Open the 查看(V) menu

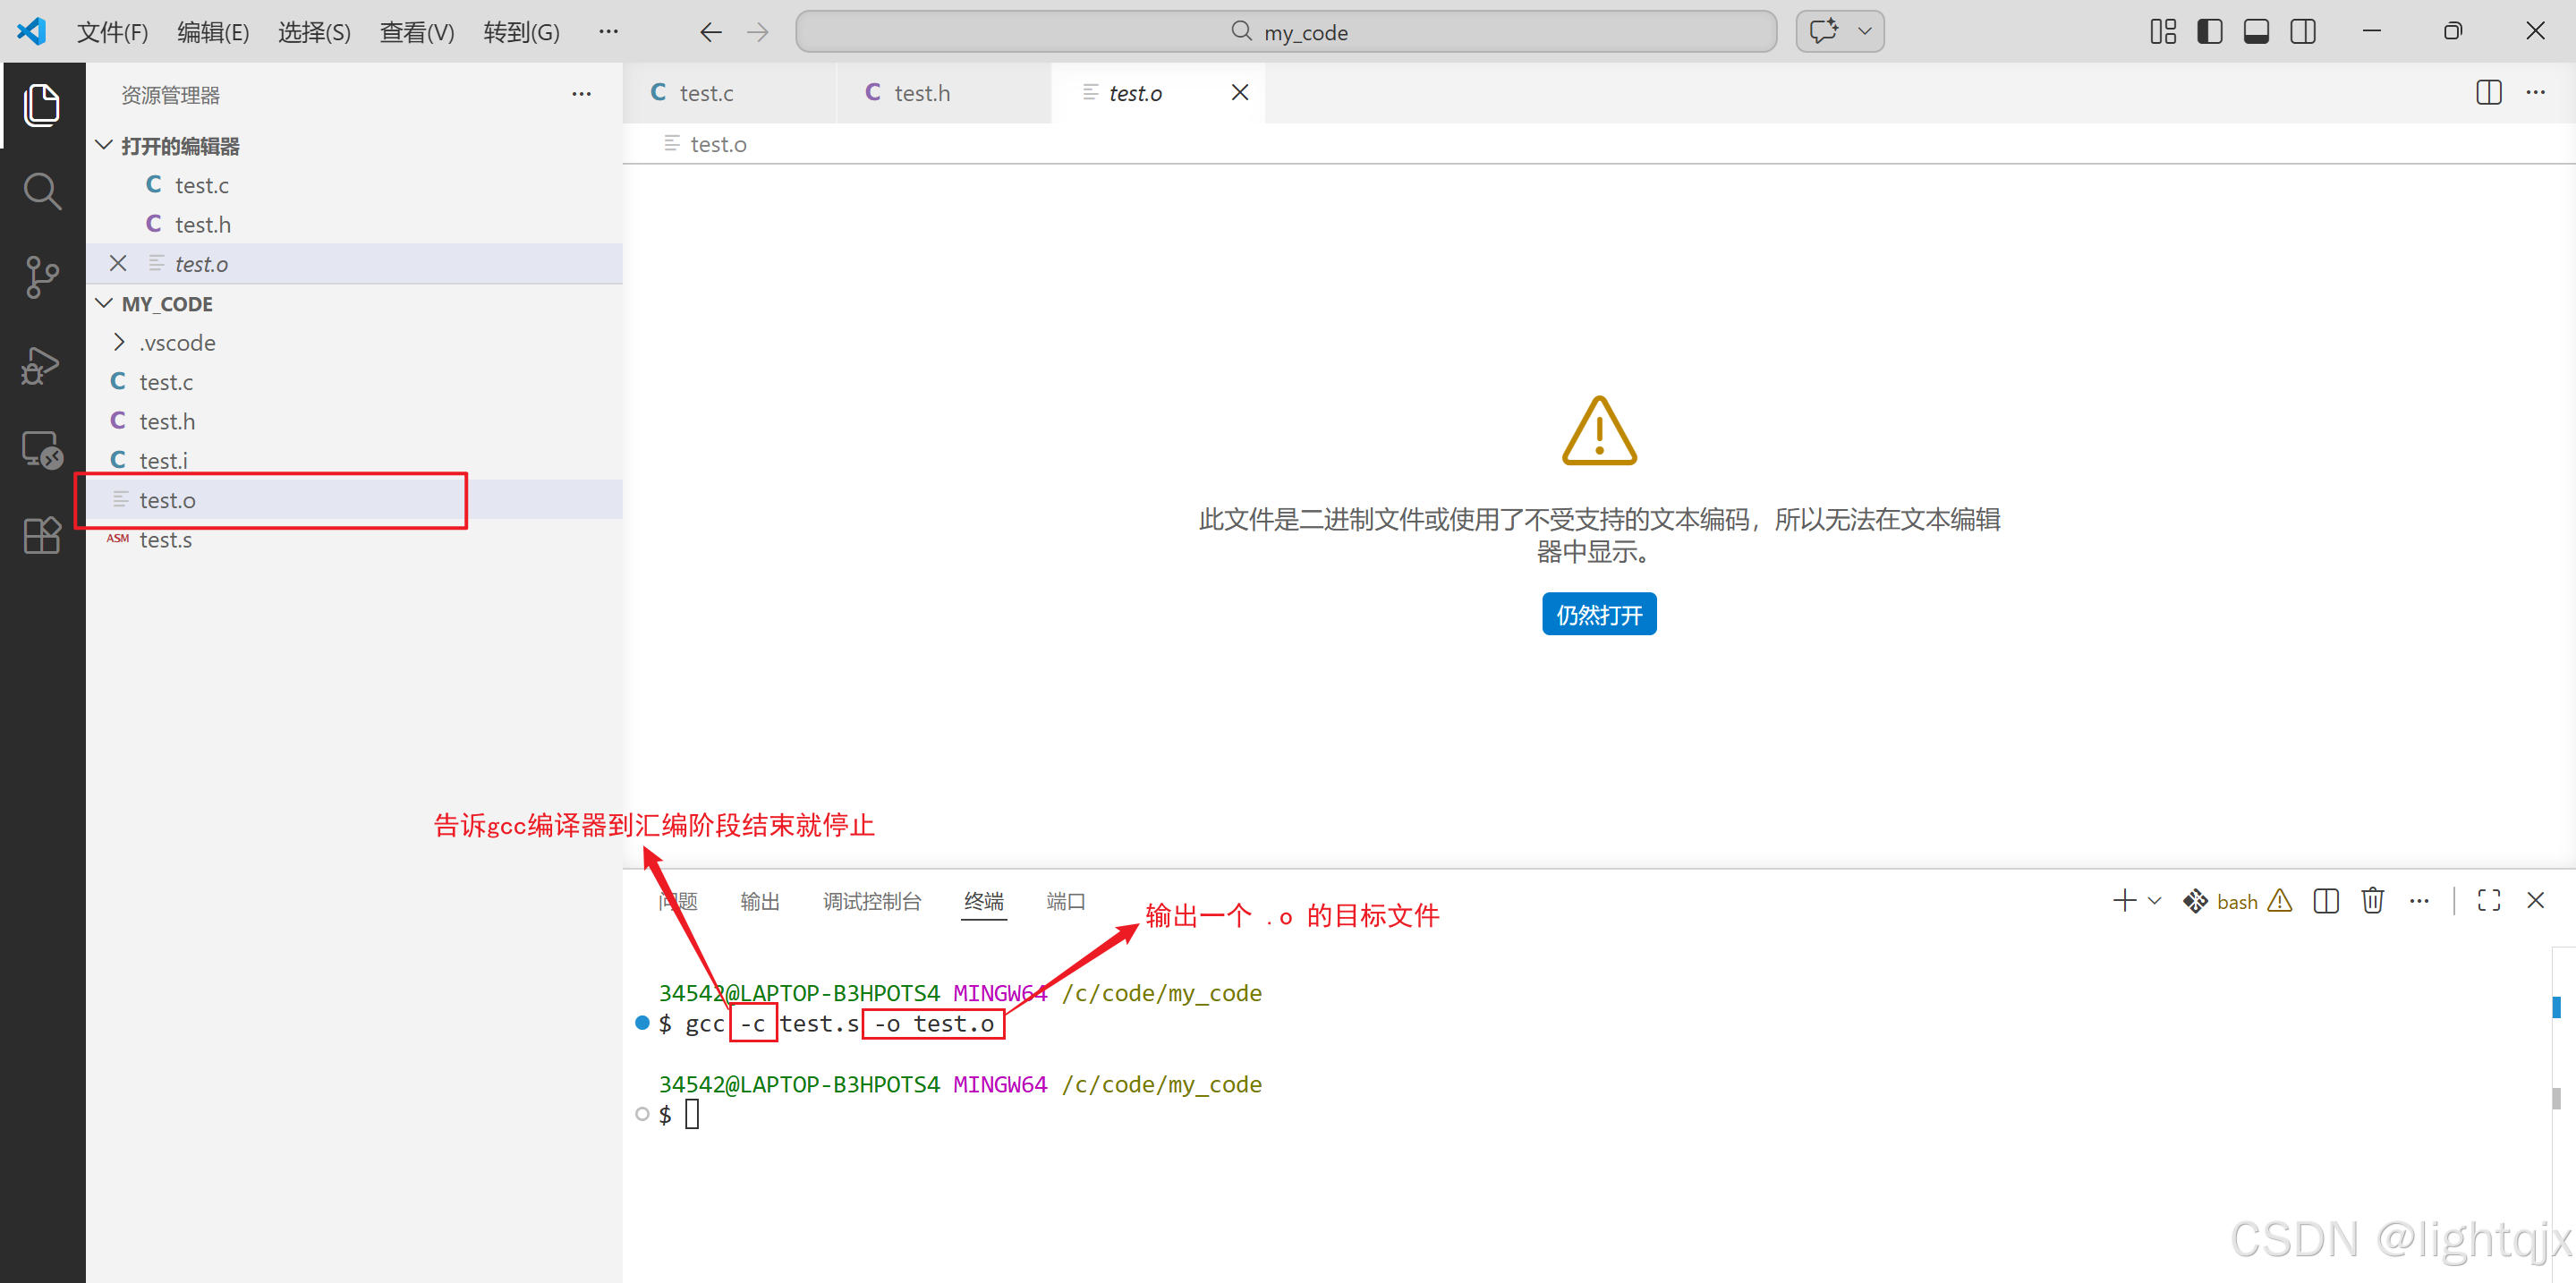coord(417,32)
